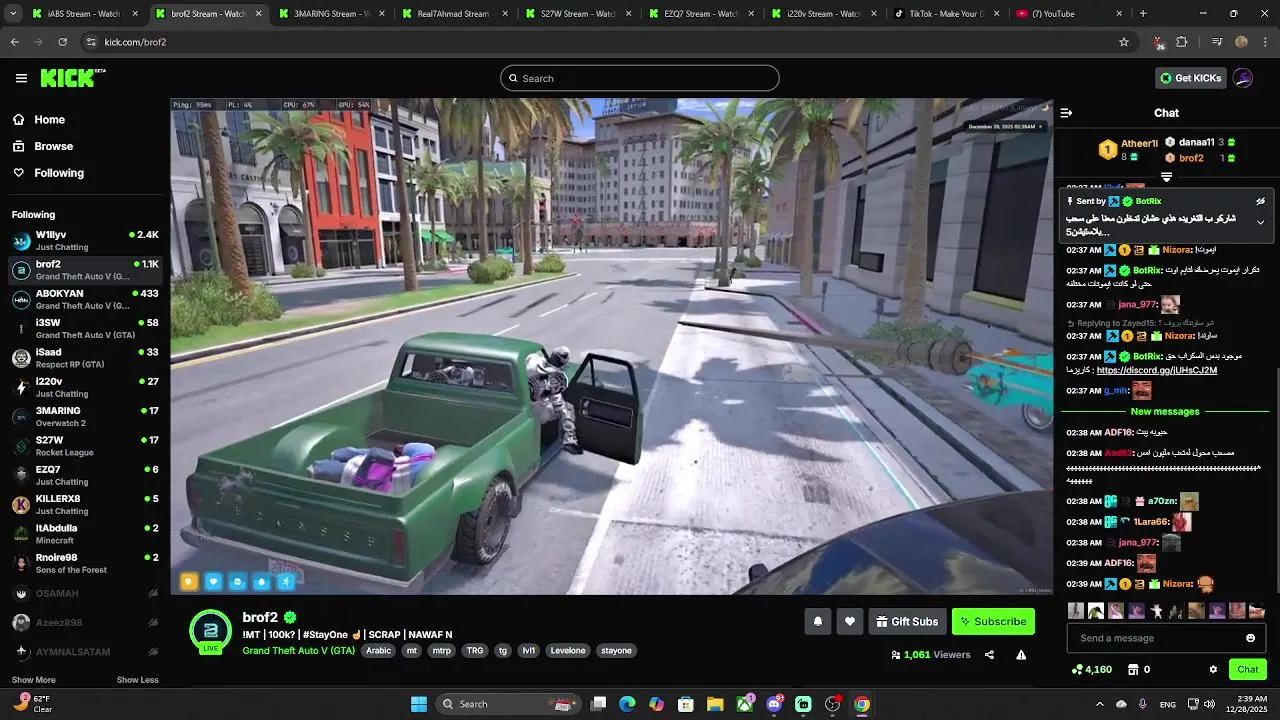Click the Gift Subs button
This screenshot has height=720, width=1280.
(908, 622)
